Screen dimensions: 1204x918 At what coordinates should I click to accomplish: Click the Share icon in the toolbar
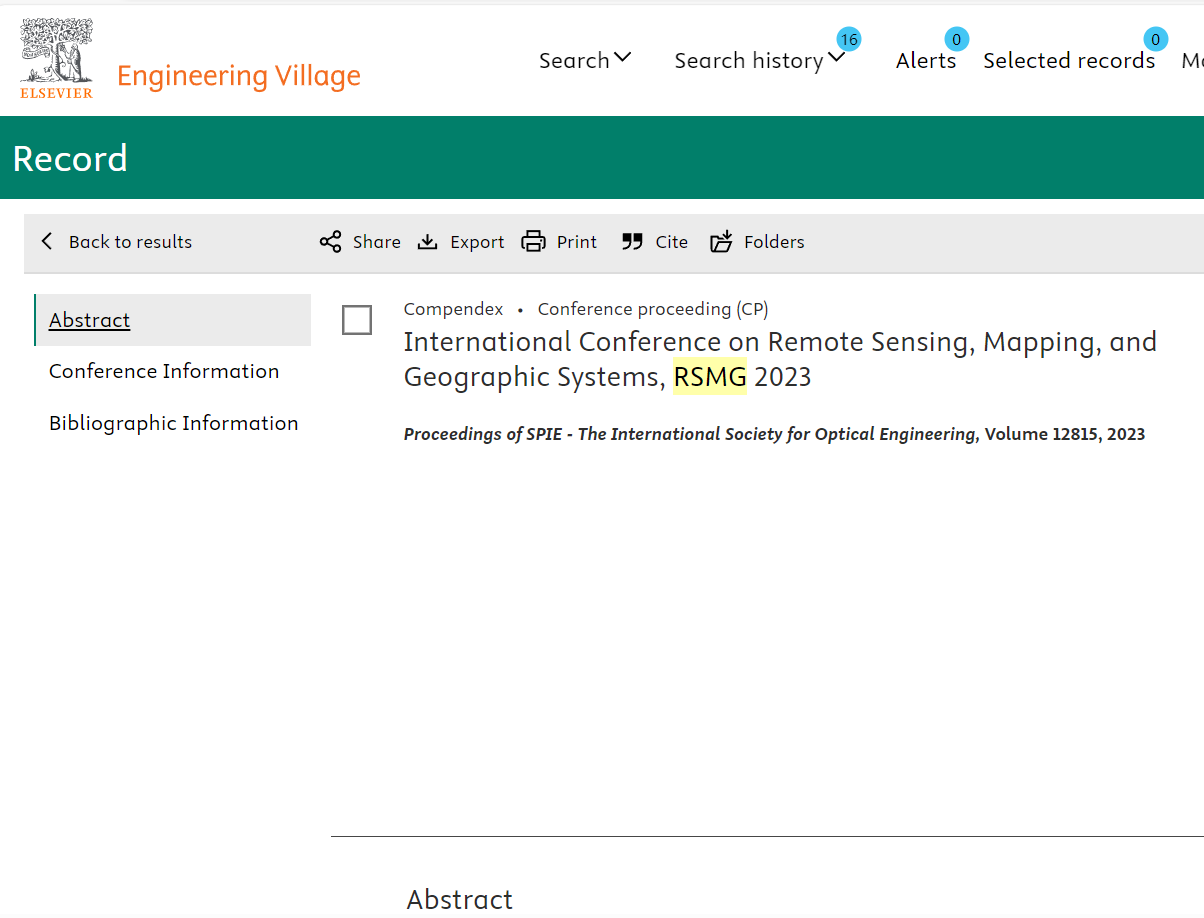(330, 242)
